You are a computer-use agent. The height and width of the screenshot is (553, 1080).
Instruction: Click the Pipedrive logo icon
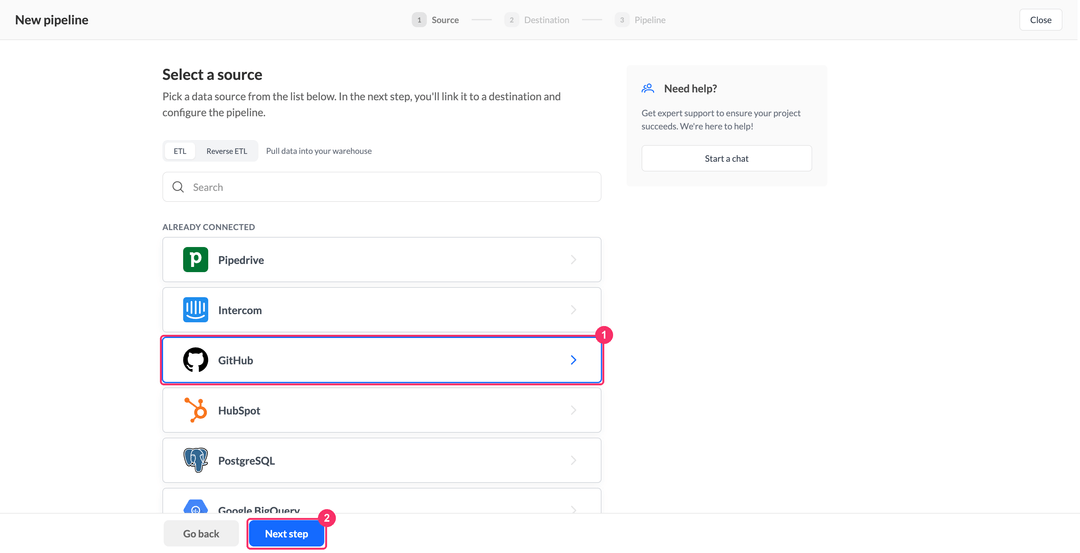pos(196,260)
